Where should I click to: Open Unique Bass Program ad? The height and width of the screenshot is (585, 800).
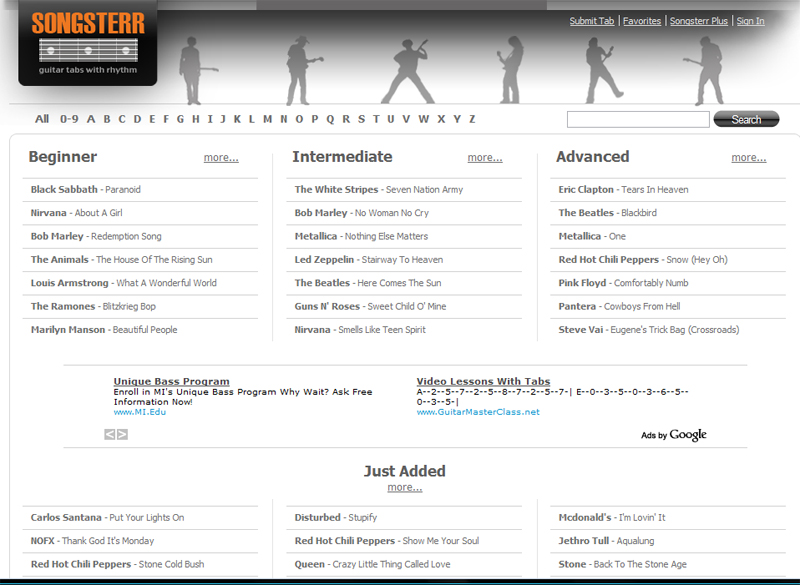pos(171,381)
